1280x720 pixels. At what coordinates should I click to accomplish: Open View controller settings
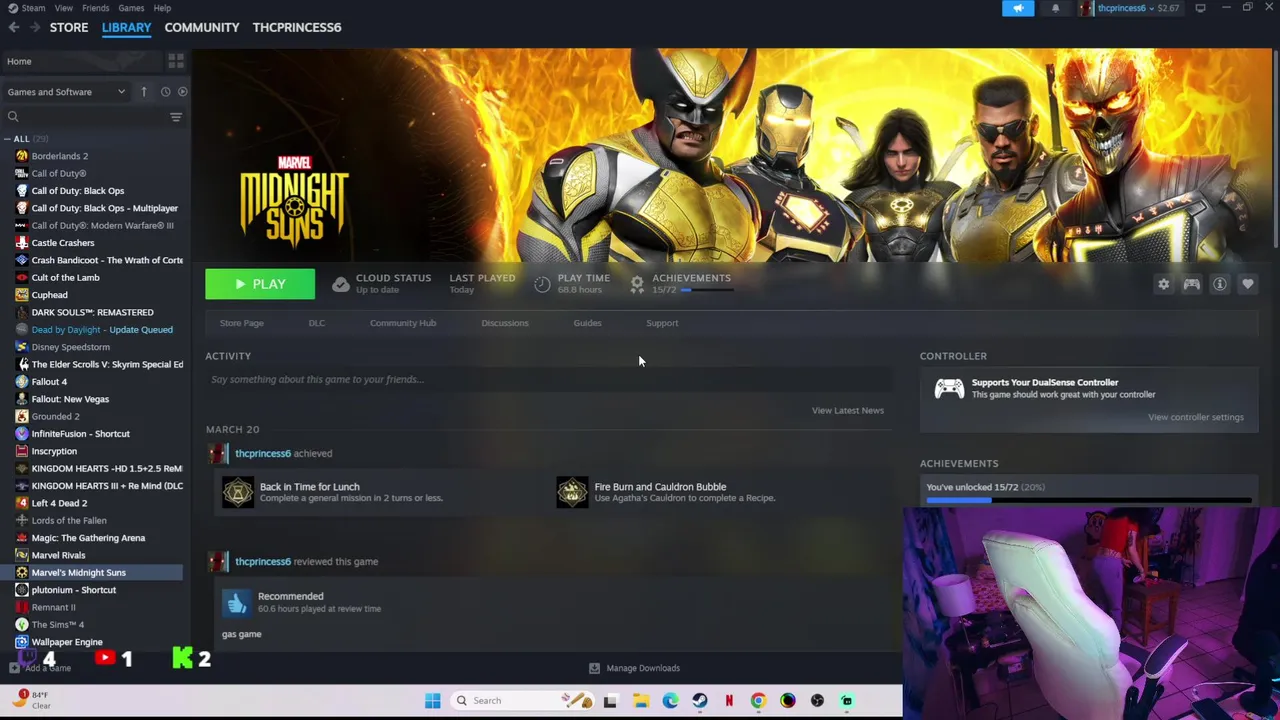[1196, 417]
